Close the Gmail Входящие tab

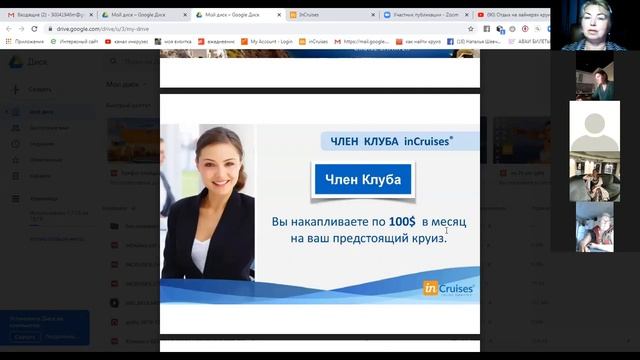91,15
